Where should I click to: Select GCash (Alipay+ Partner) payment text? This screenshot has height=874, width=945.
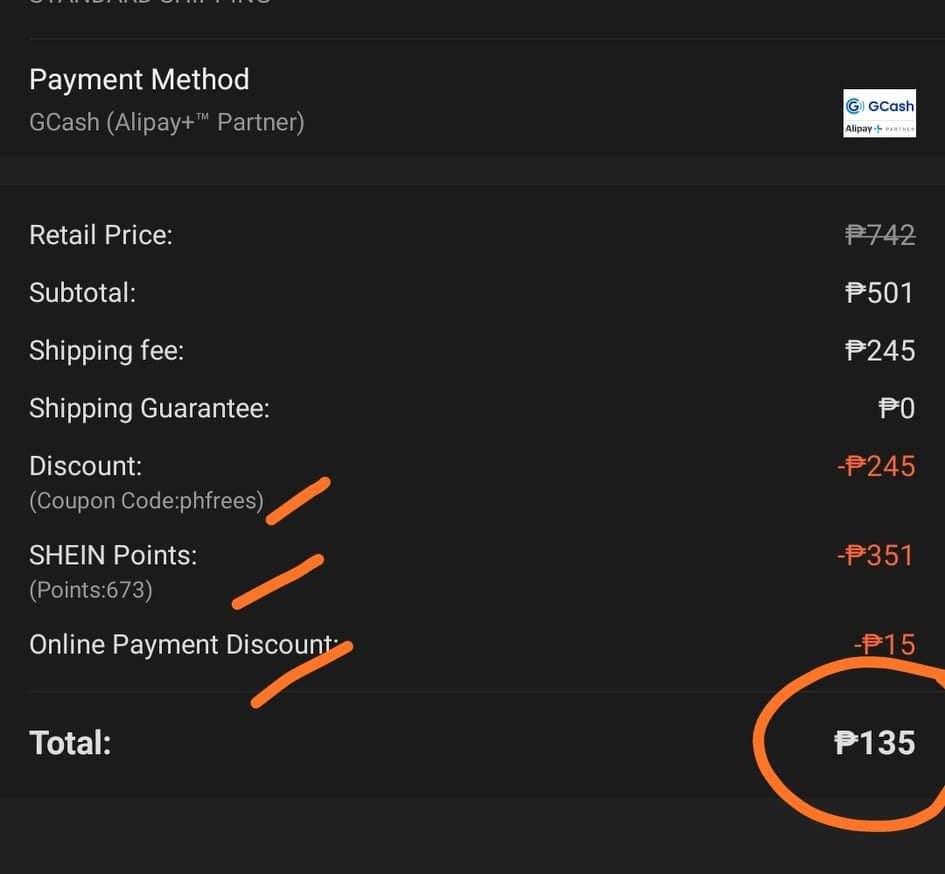167,122
